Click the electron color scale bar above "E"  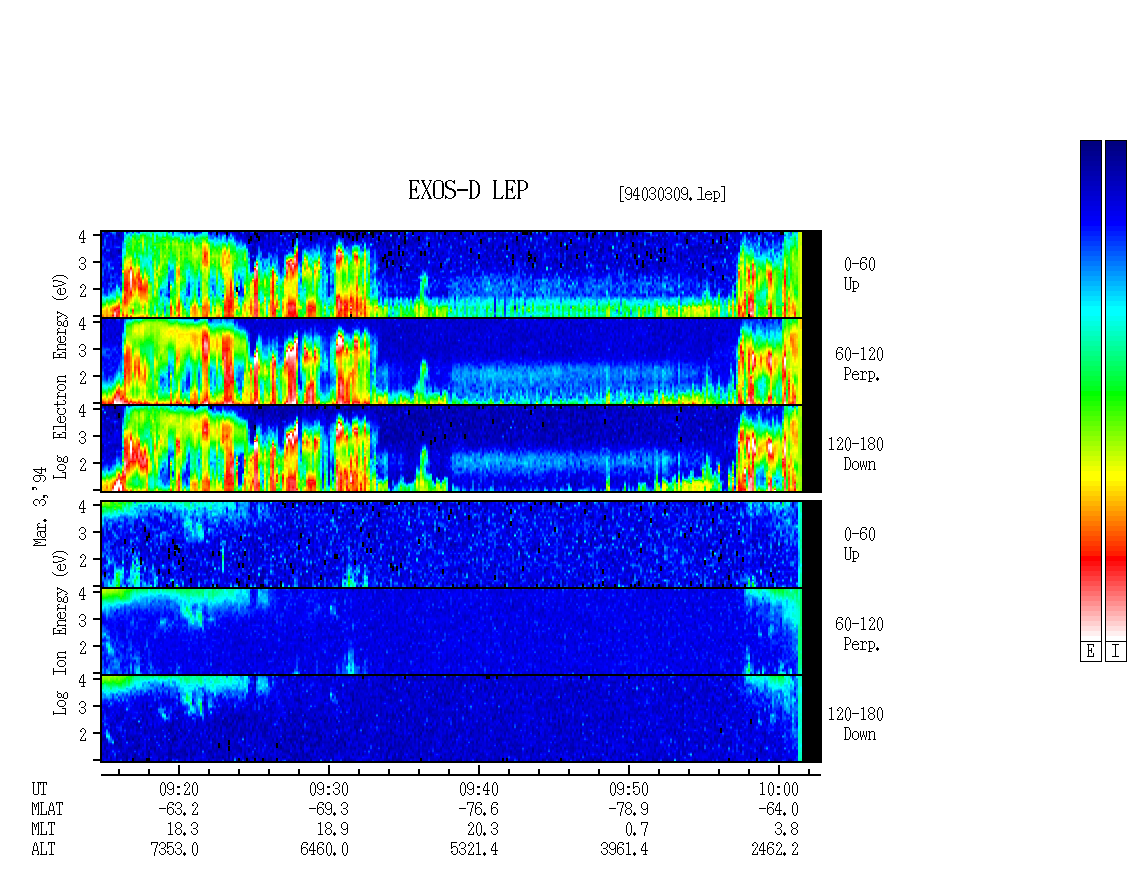(x=1090, y=391)
